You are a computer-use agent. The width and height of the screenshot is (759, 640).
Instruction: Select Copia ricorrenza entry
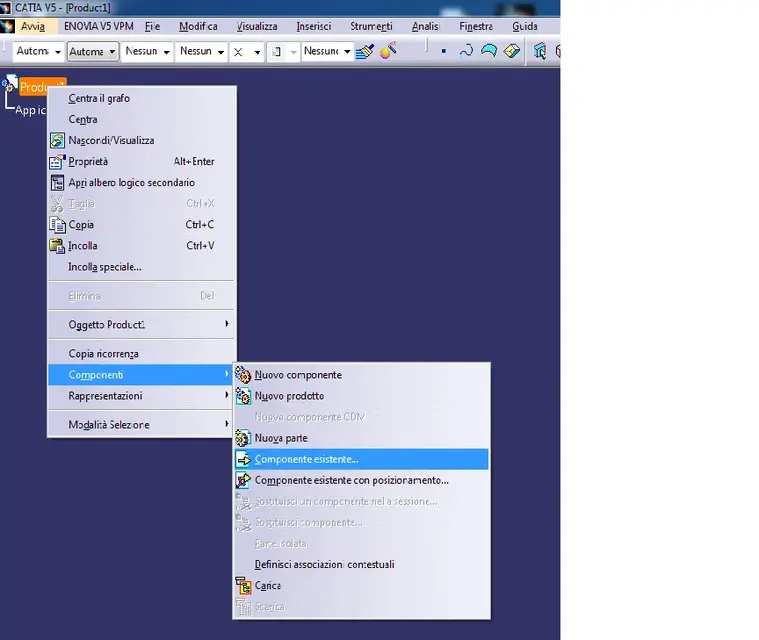coord(141,354)
